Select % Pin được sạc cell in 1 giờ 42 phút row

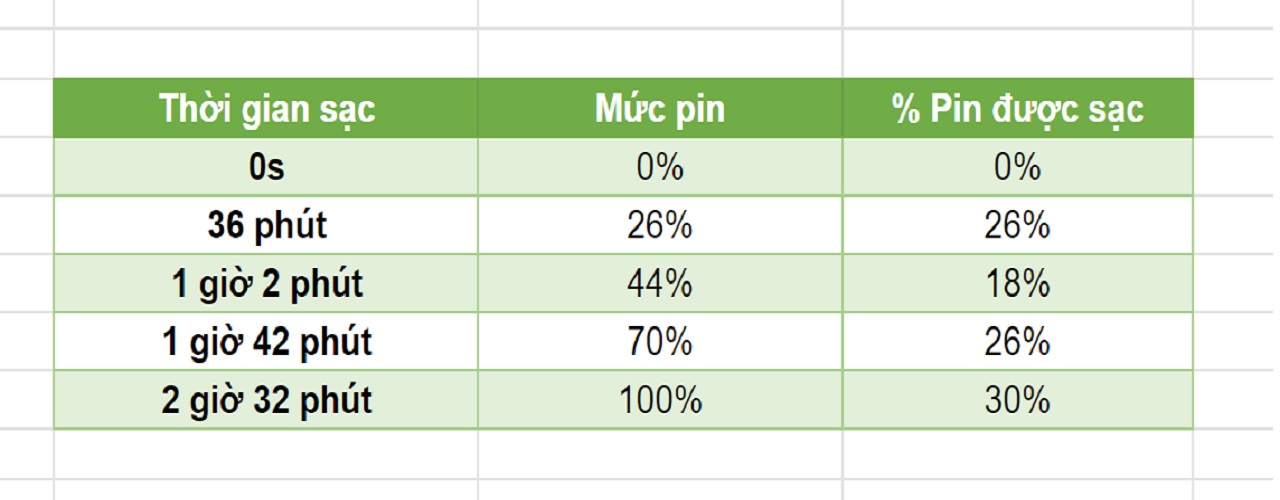tap(1018, 342)
